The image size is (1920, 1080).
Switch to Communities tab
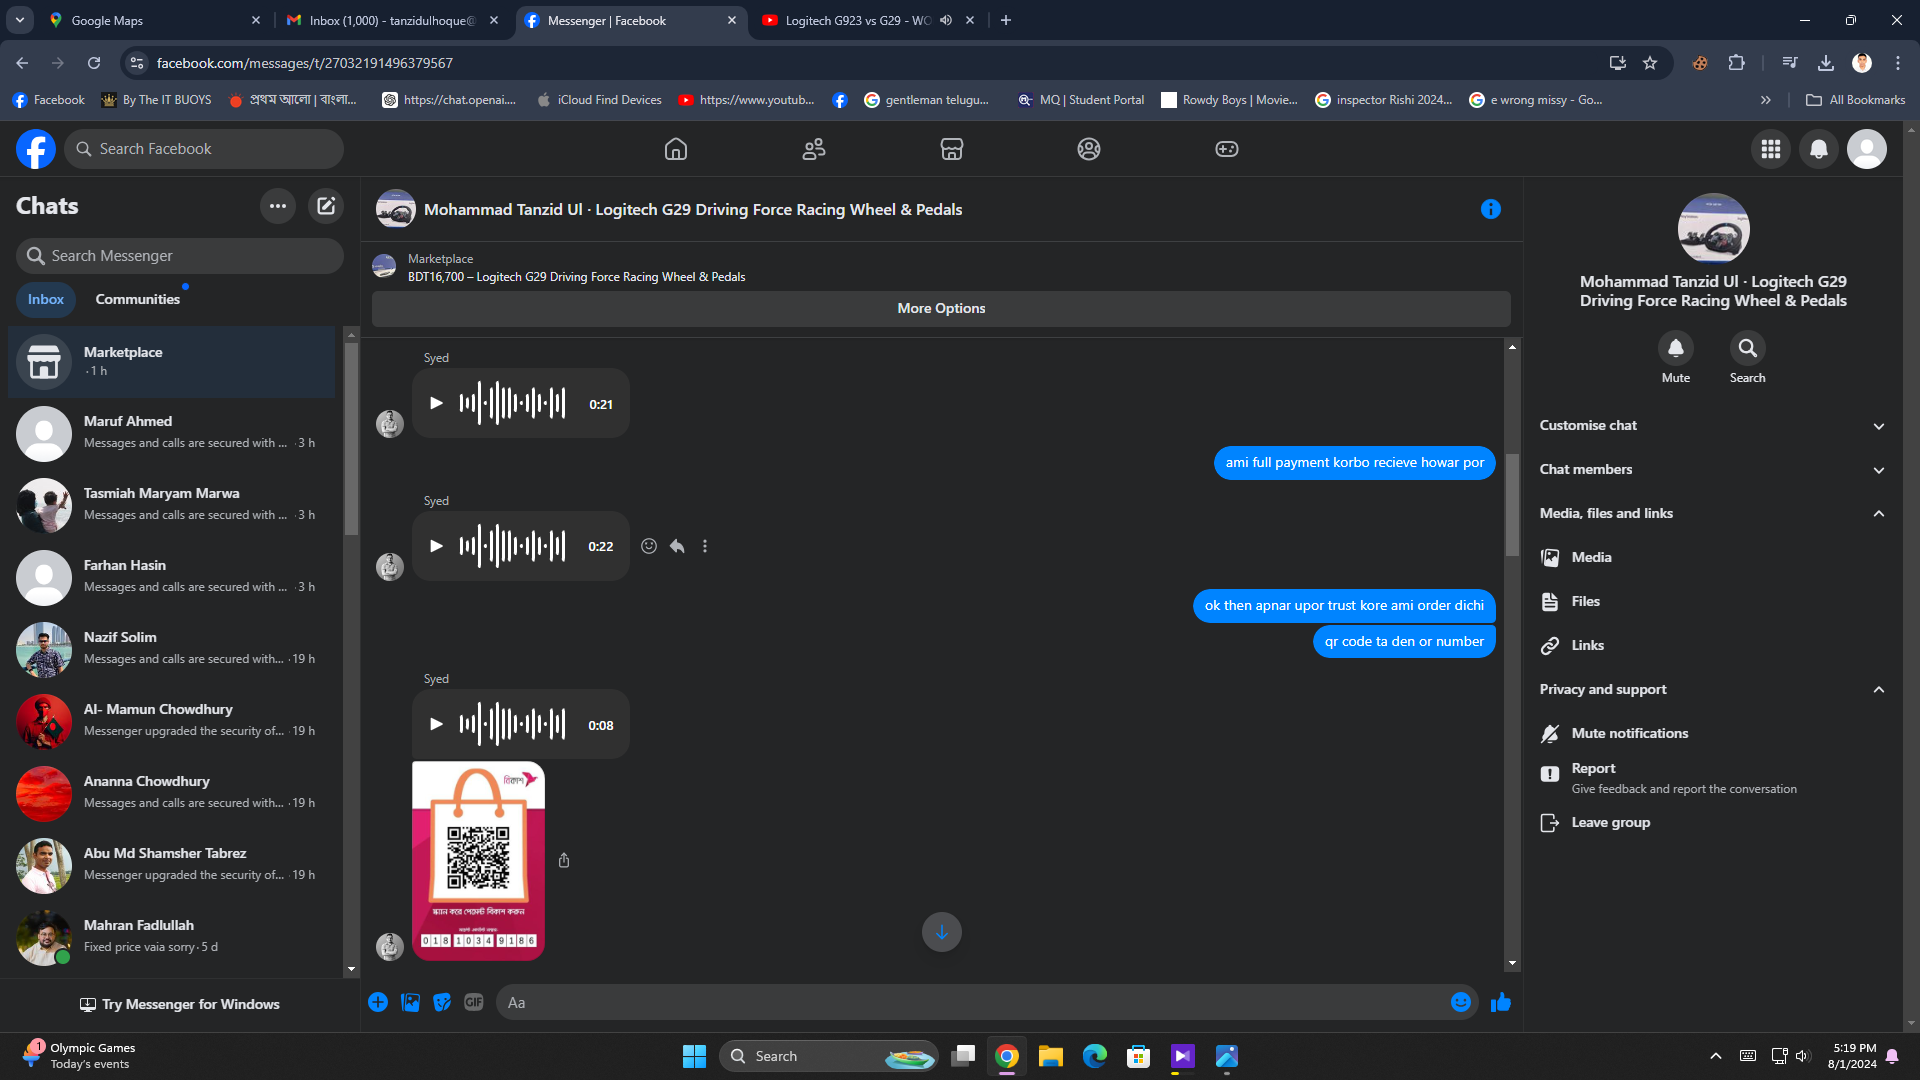[138, 299]
